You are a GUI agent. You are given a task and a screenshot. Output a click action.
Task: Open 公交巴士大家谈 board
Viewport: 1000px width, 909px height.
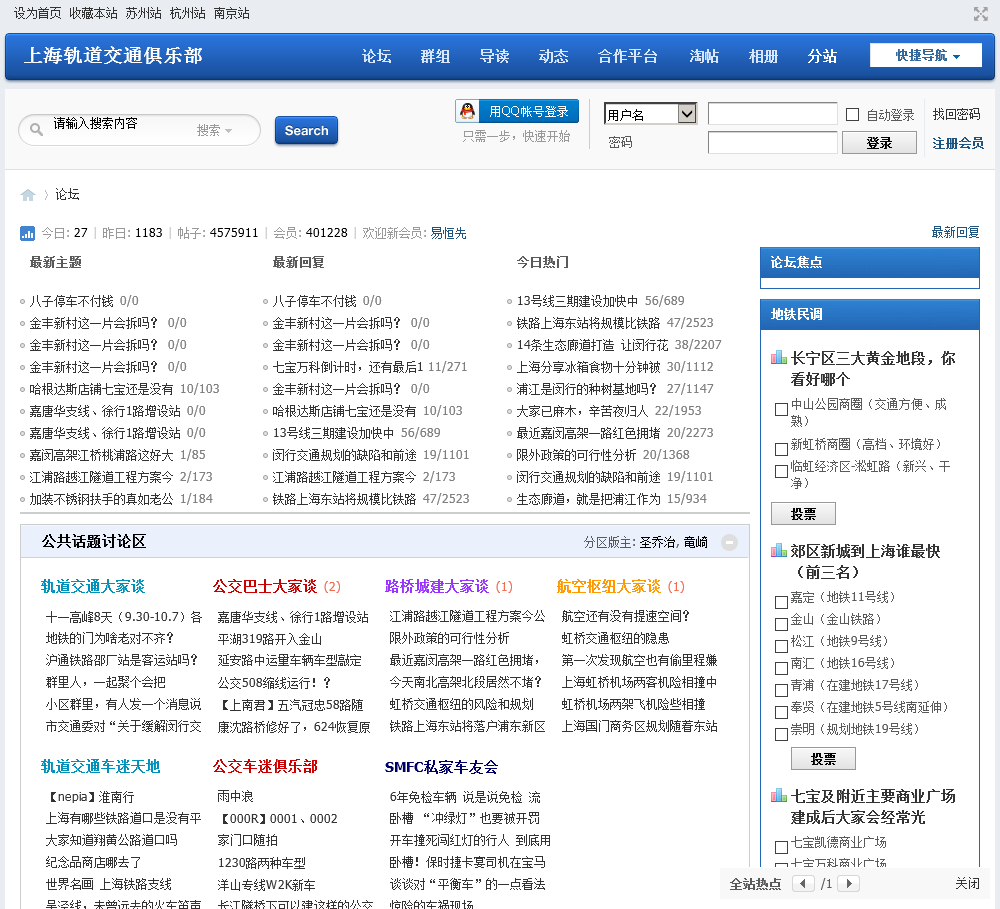tap(265, 586)
